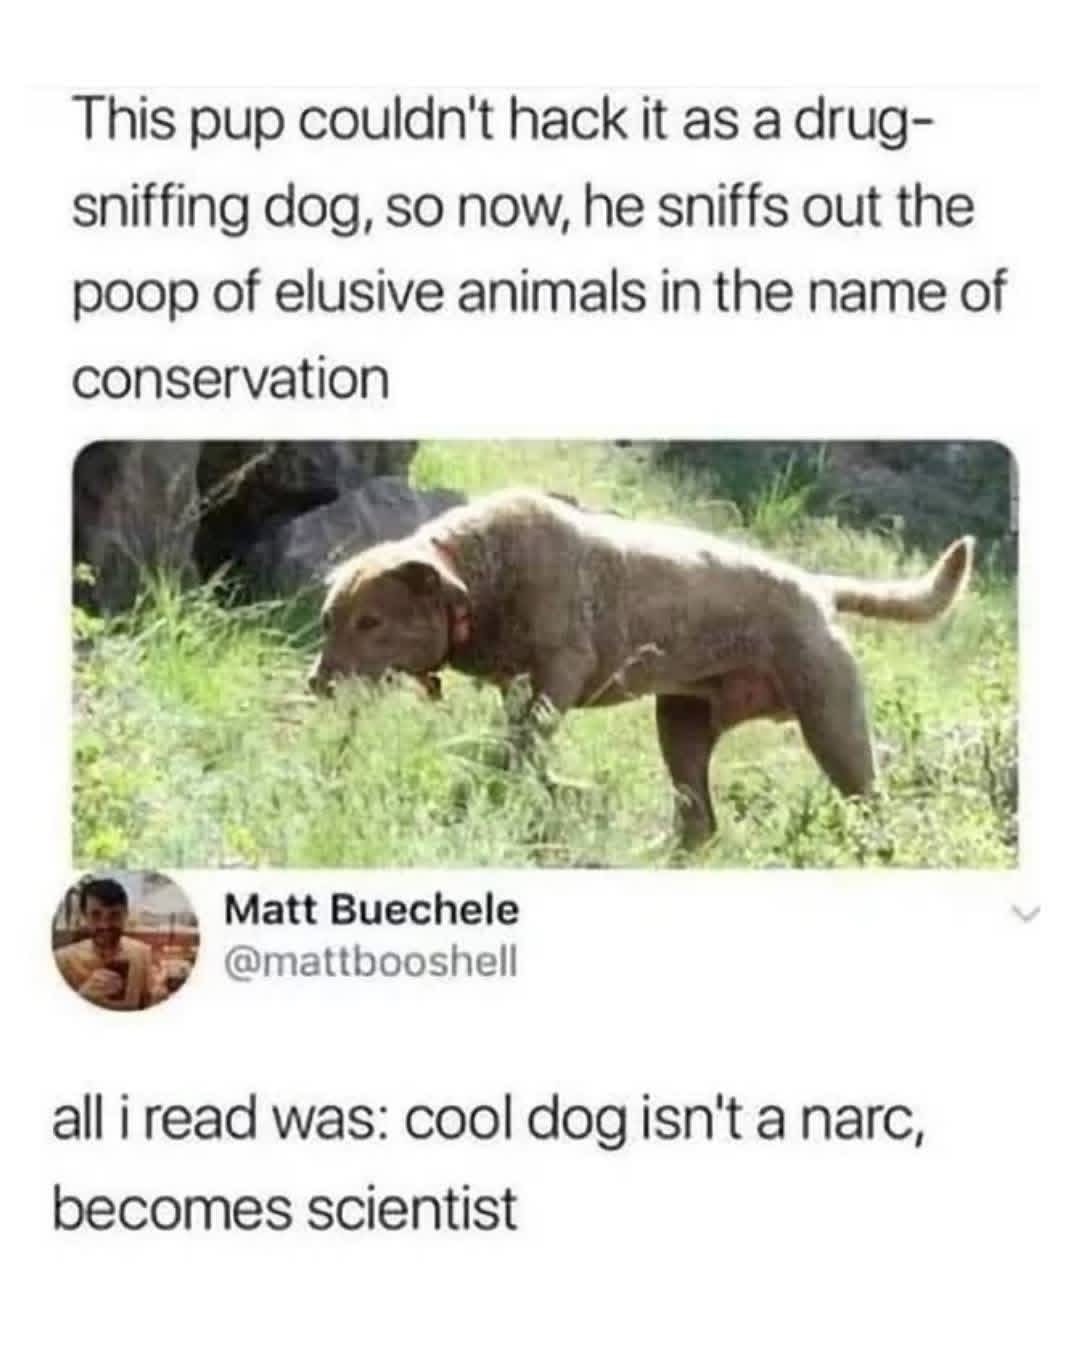Select the word 'conservation' in headline
The height and width of the screenshot is (1350, 1080).
230,378
